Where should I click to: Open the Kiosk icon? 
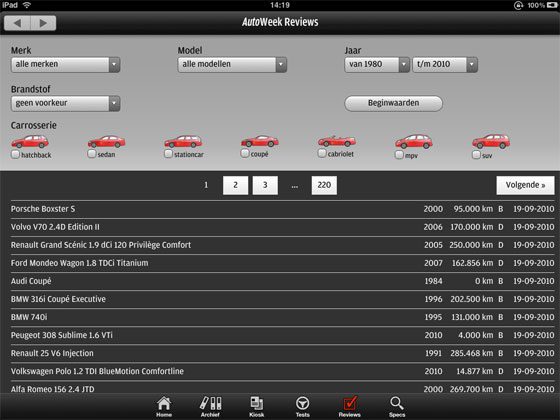pos(256,404)
